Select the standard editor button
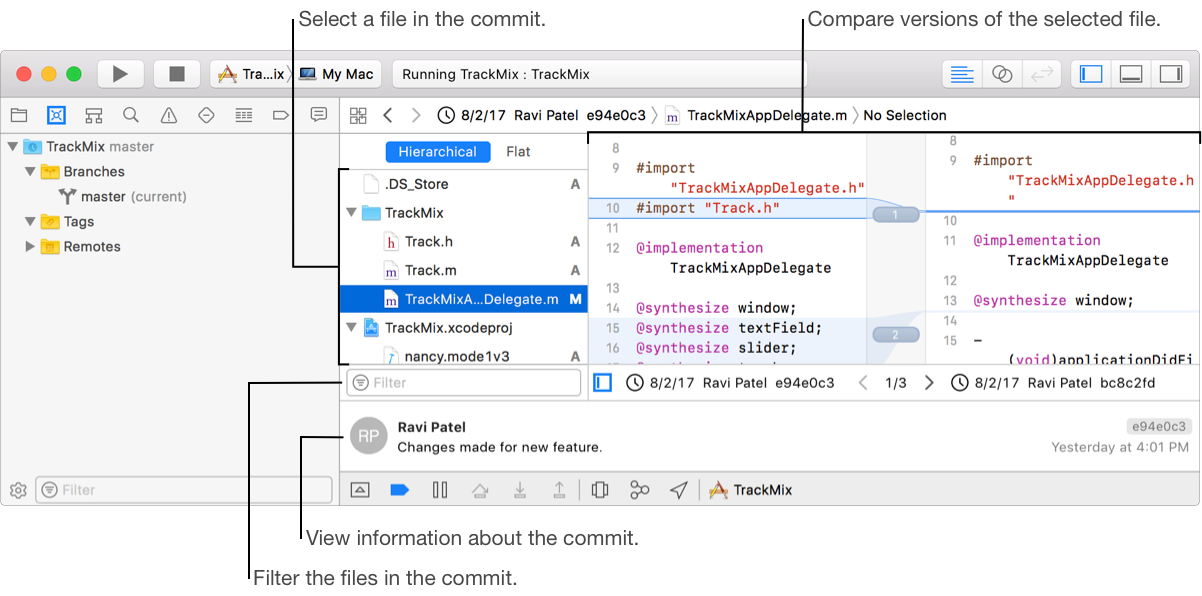 click(x=962, y=74)
